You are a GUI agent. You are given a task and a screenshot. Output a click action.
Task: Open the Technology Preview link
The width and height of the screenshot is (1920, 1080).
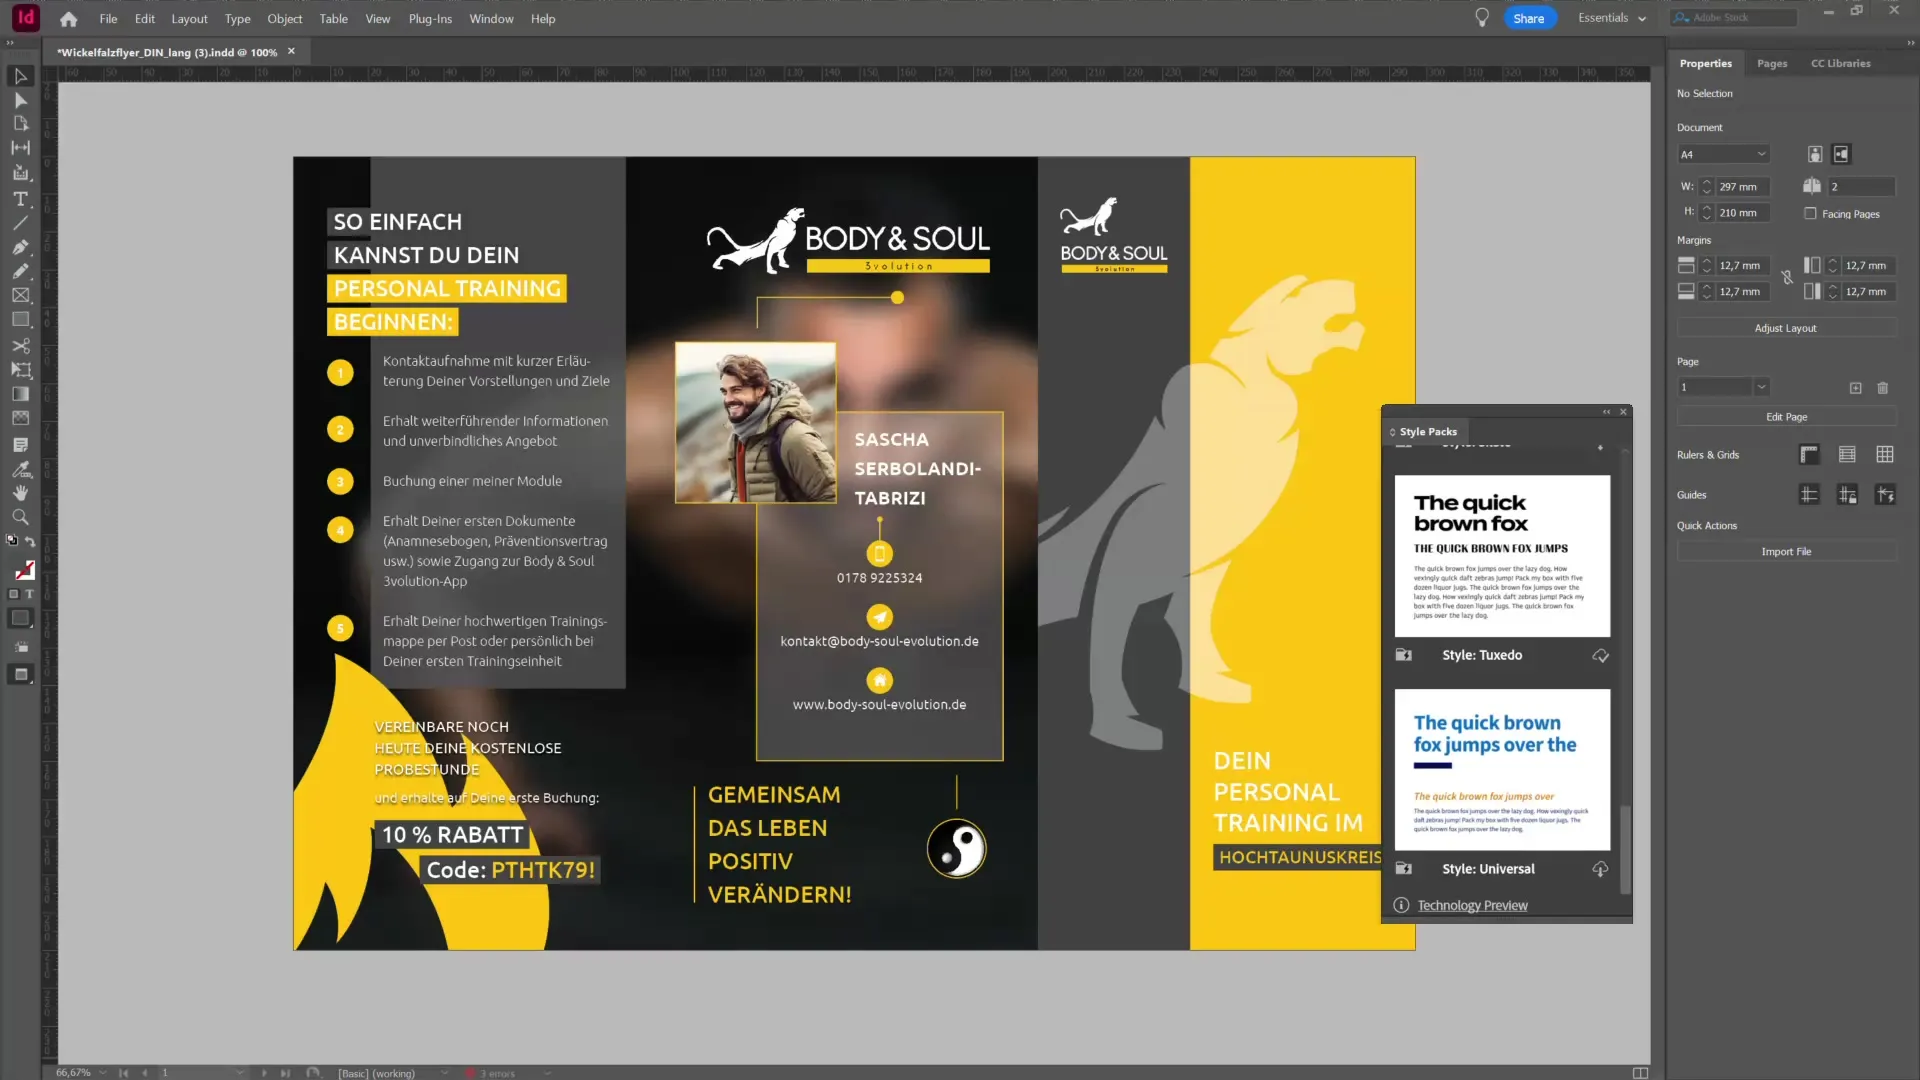[1472, 906]
